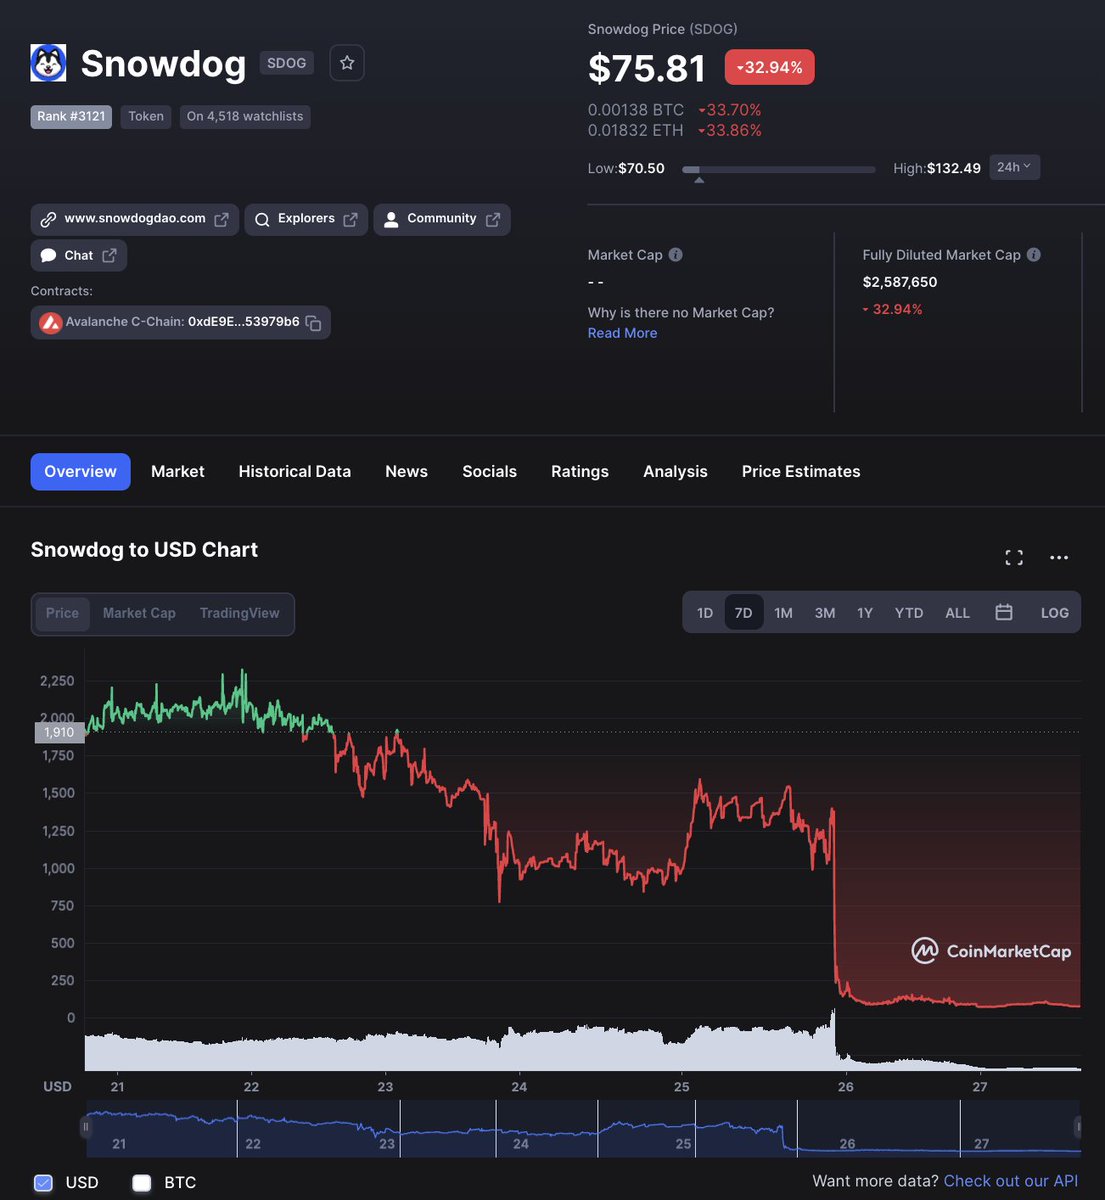Screen dimensions: 1105x1200
Task: Open Read More about market cap
Action: point(622,333)
